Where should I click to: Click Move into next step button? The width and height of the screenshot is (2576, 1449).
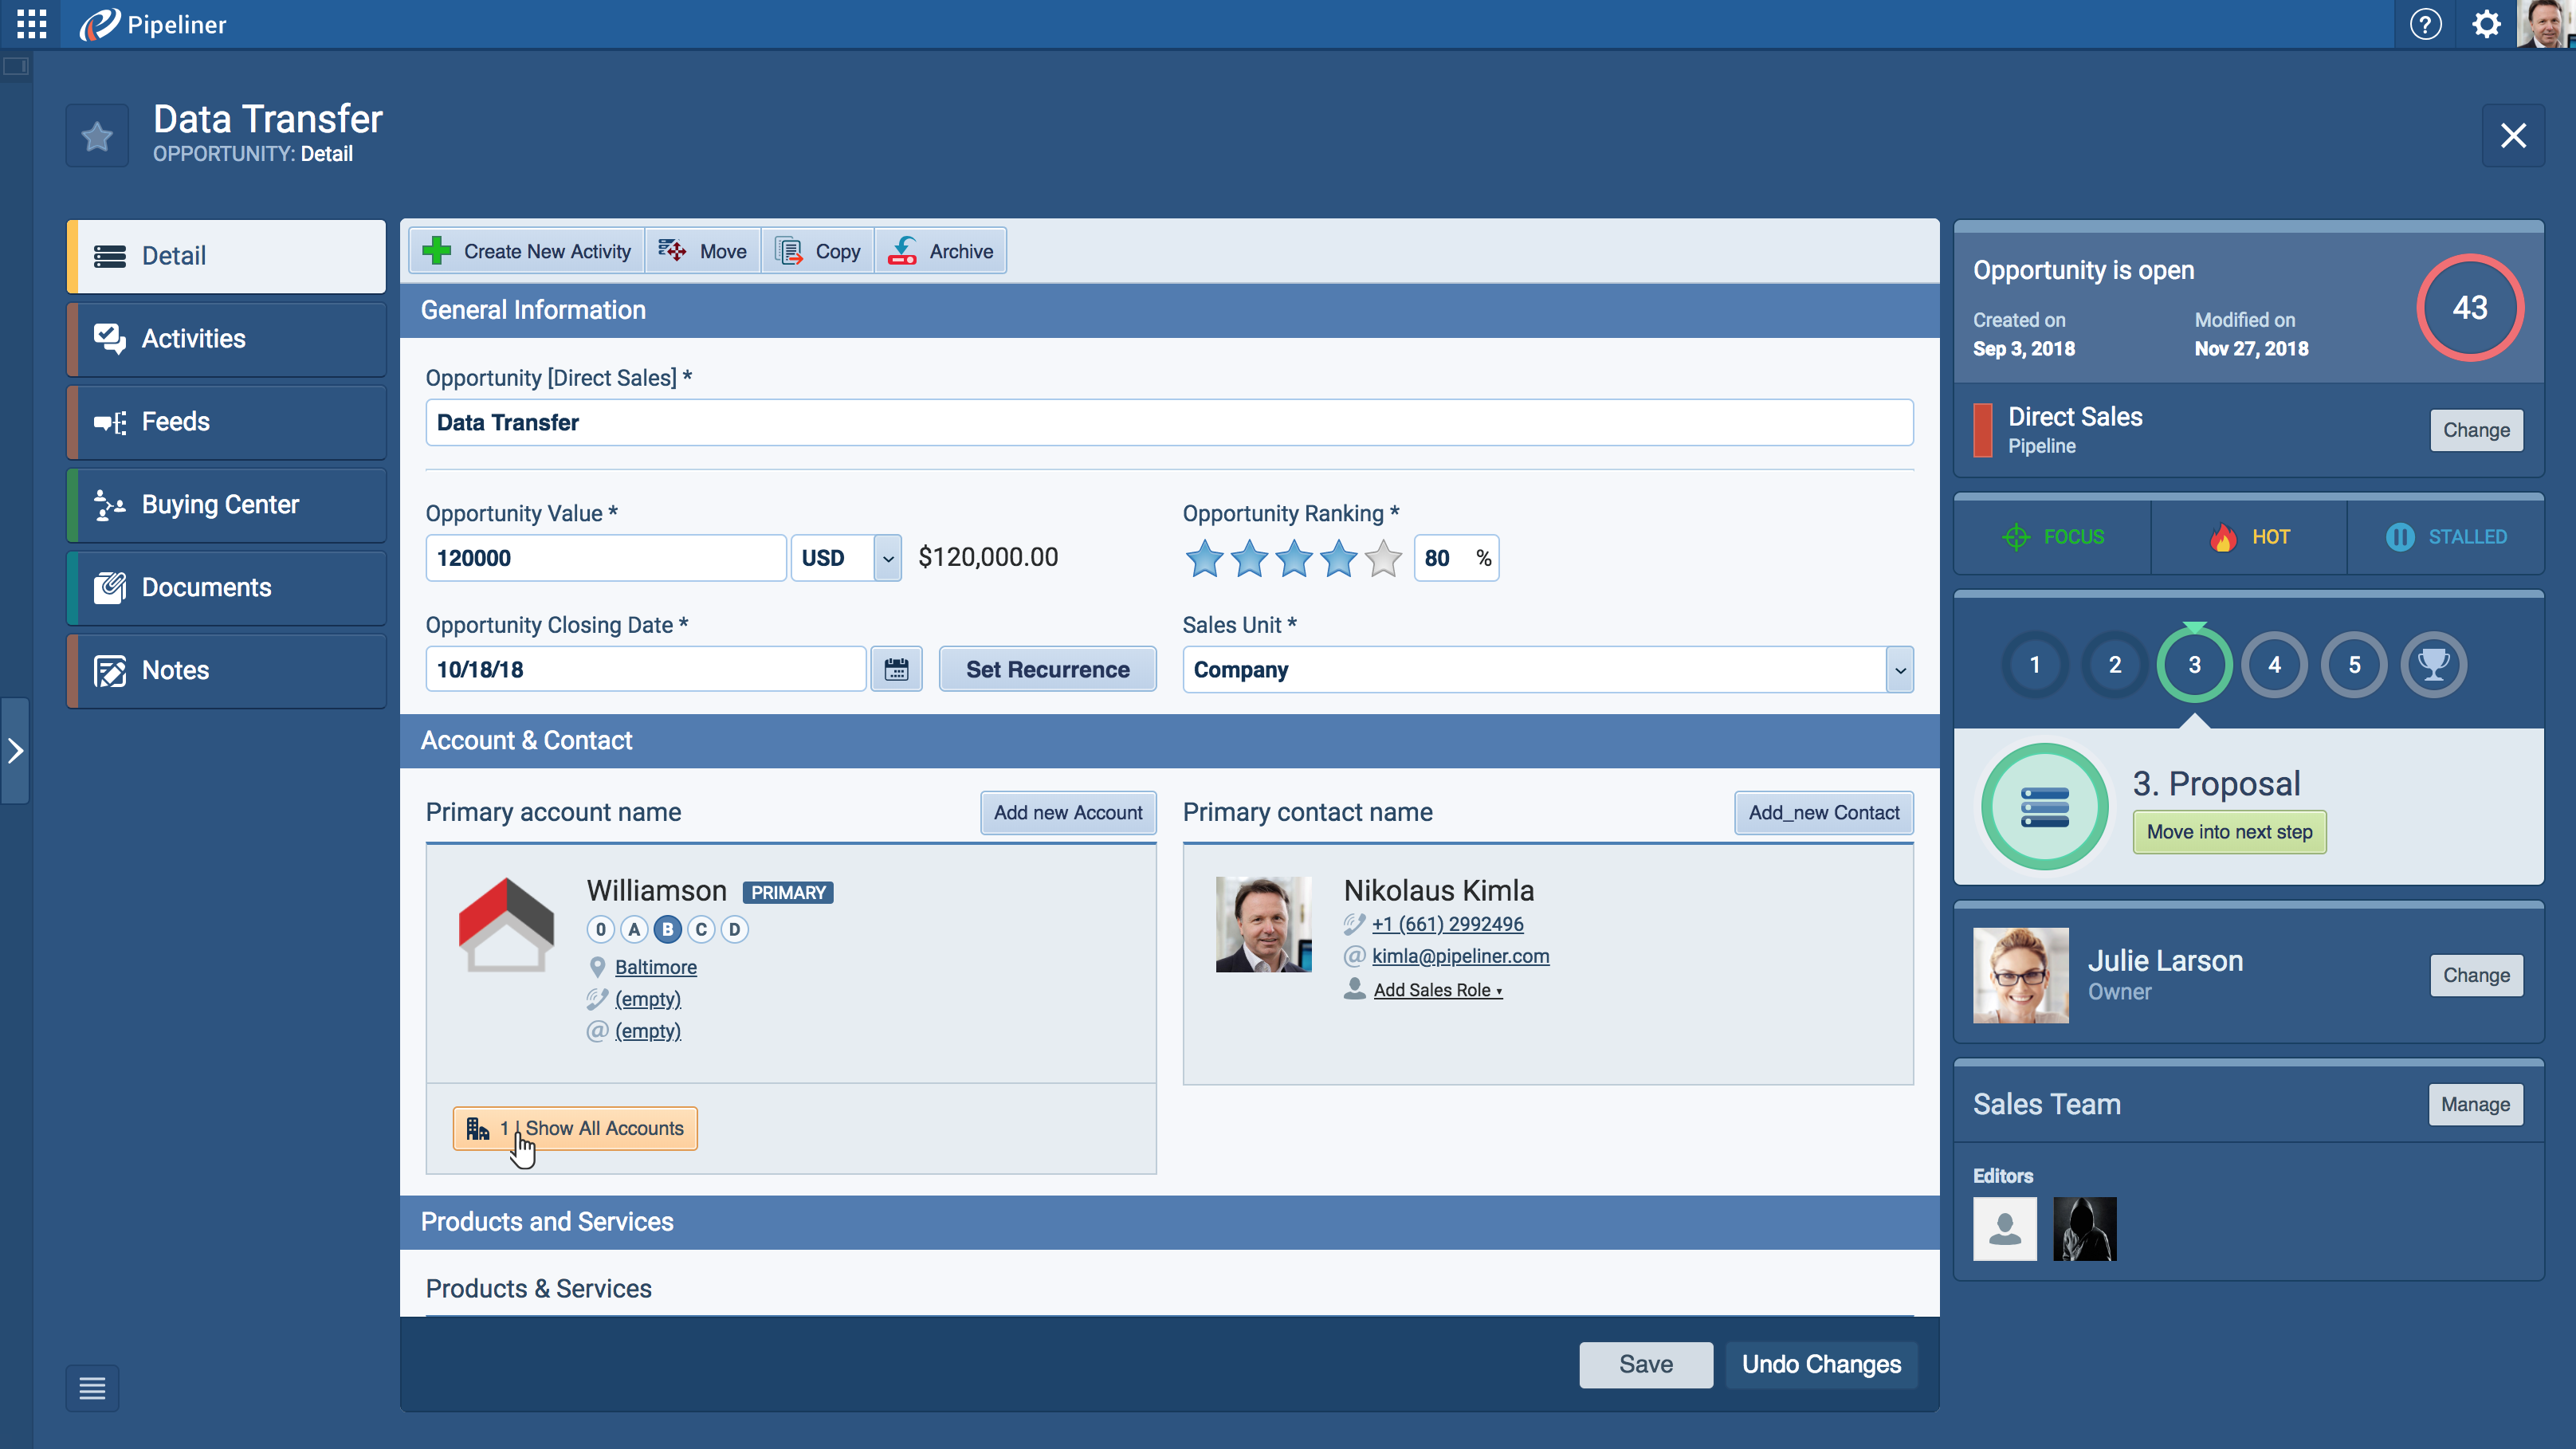coord(2229,832)
